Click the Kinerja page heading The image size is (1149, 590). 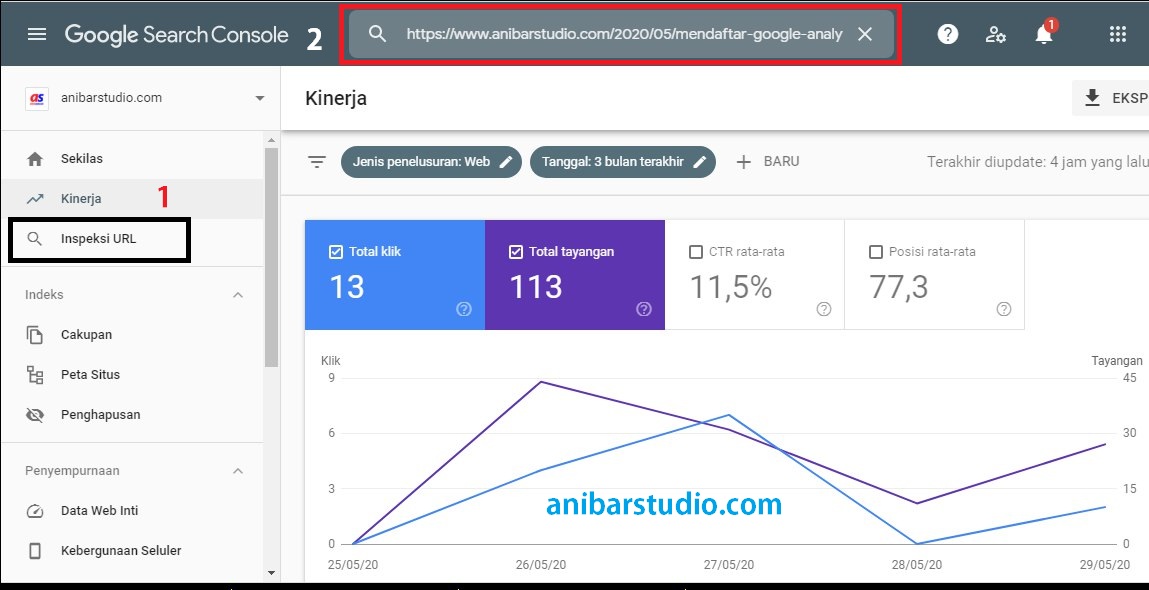tap(336, 98)
